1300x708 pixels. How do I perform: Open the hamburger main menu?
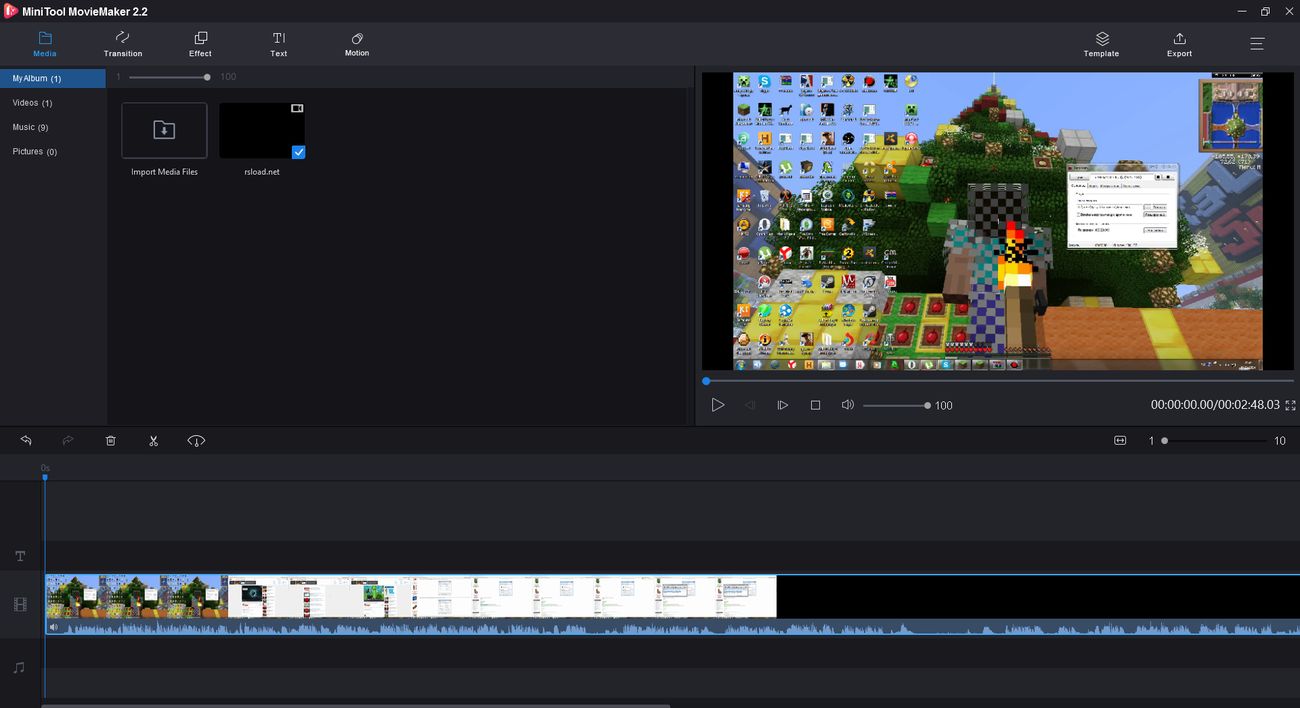[x=1257, y=44]
